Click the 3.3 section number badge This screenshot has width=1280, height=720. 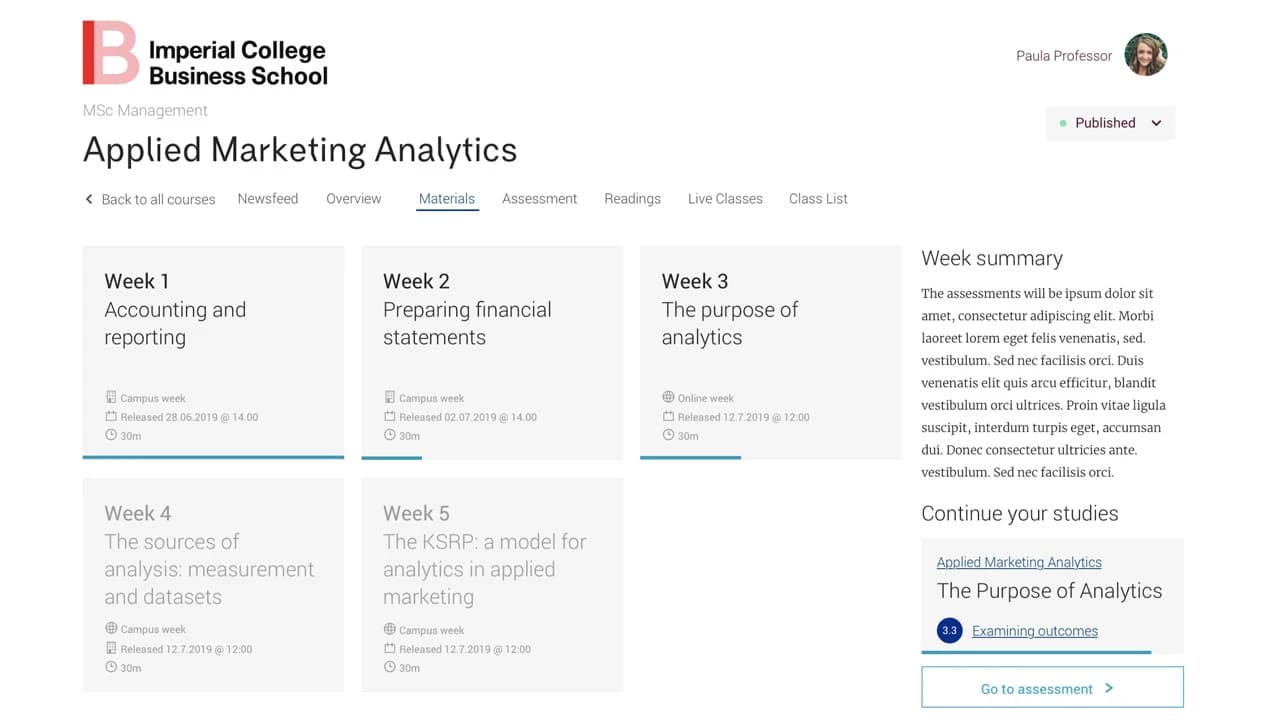point(950,631)
